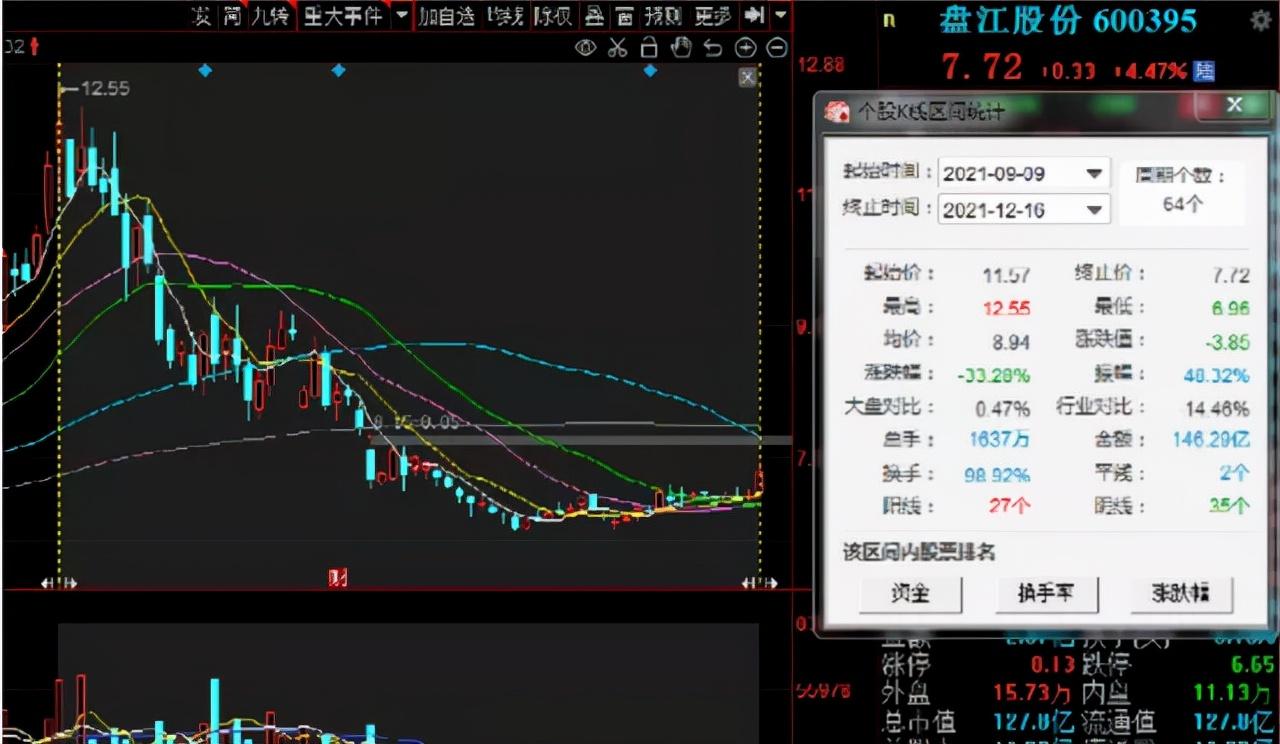Open the end date 2021-12-16 dropdown
This screenshot has width=1280, height=744.
click(x=1096, y=209)
